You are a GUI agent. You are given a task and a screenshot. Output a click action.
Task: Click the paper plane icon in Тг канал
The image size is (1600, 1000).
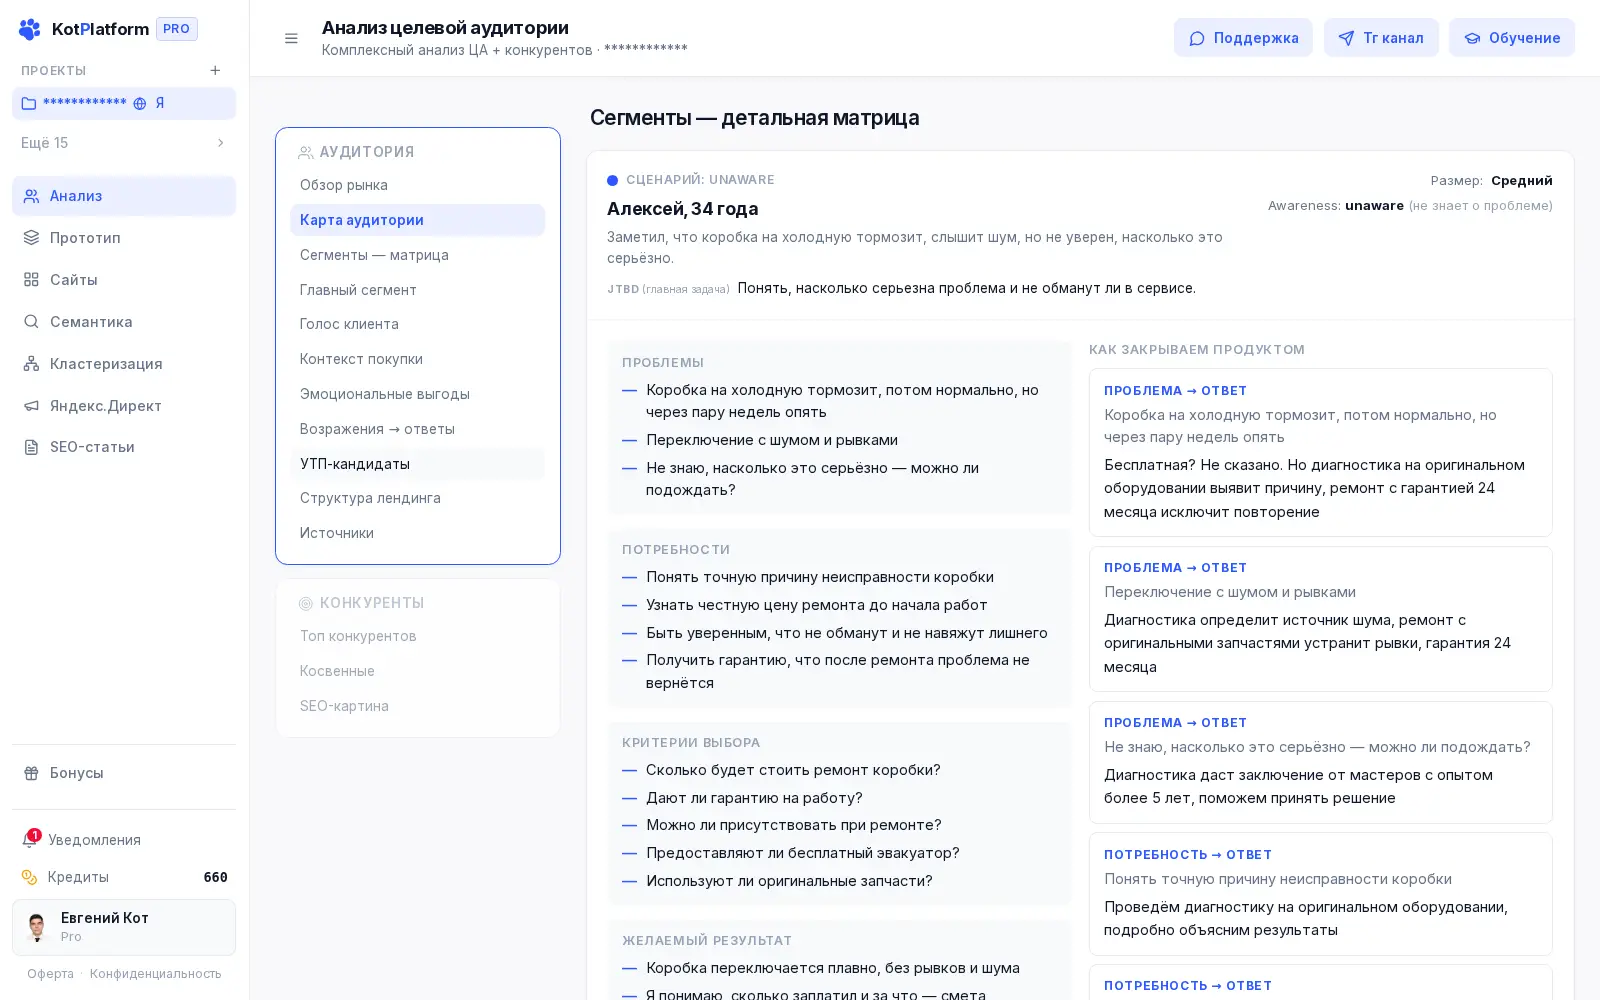click(1346, 38)
